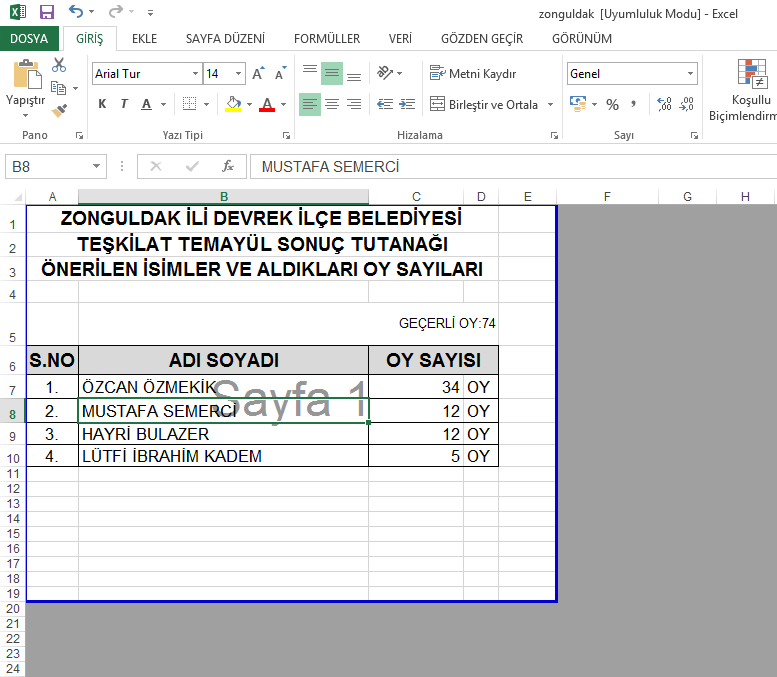Open the font size 14 dropdown
Screen dimensions: 777x677
tap(238, 73)
